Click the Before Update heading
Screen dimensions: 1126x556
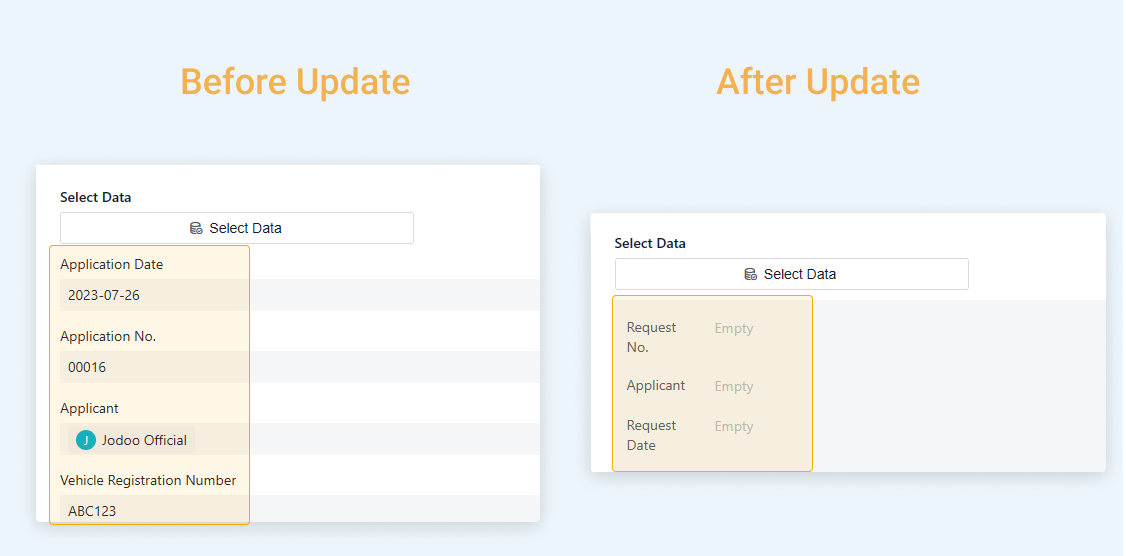coord(295,81)
